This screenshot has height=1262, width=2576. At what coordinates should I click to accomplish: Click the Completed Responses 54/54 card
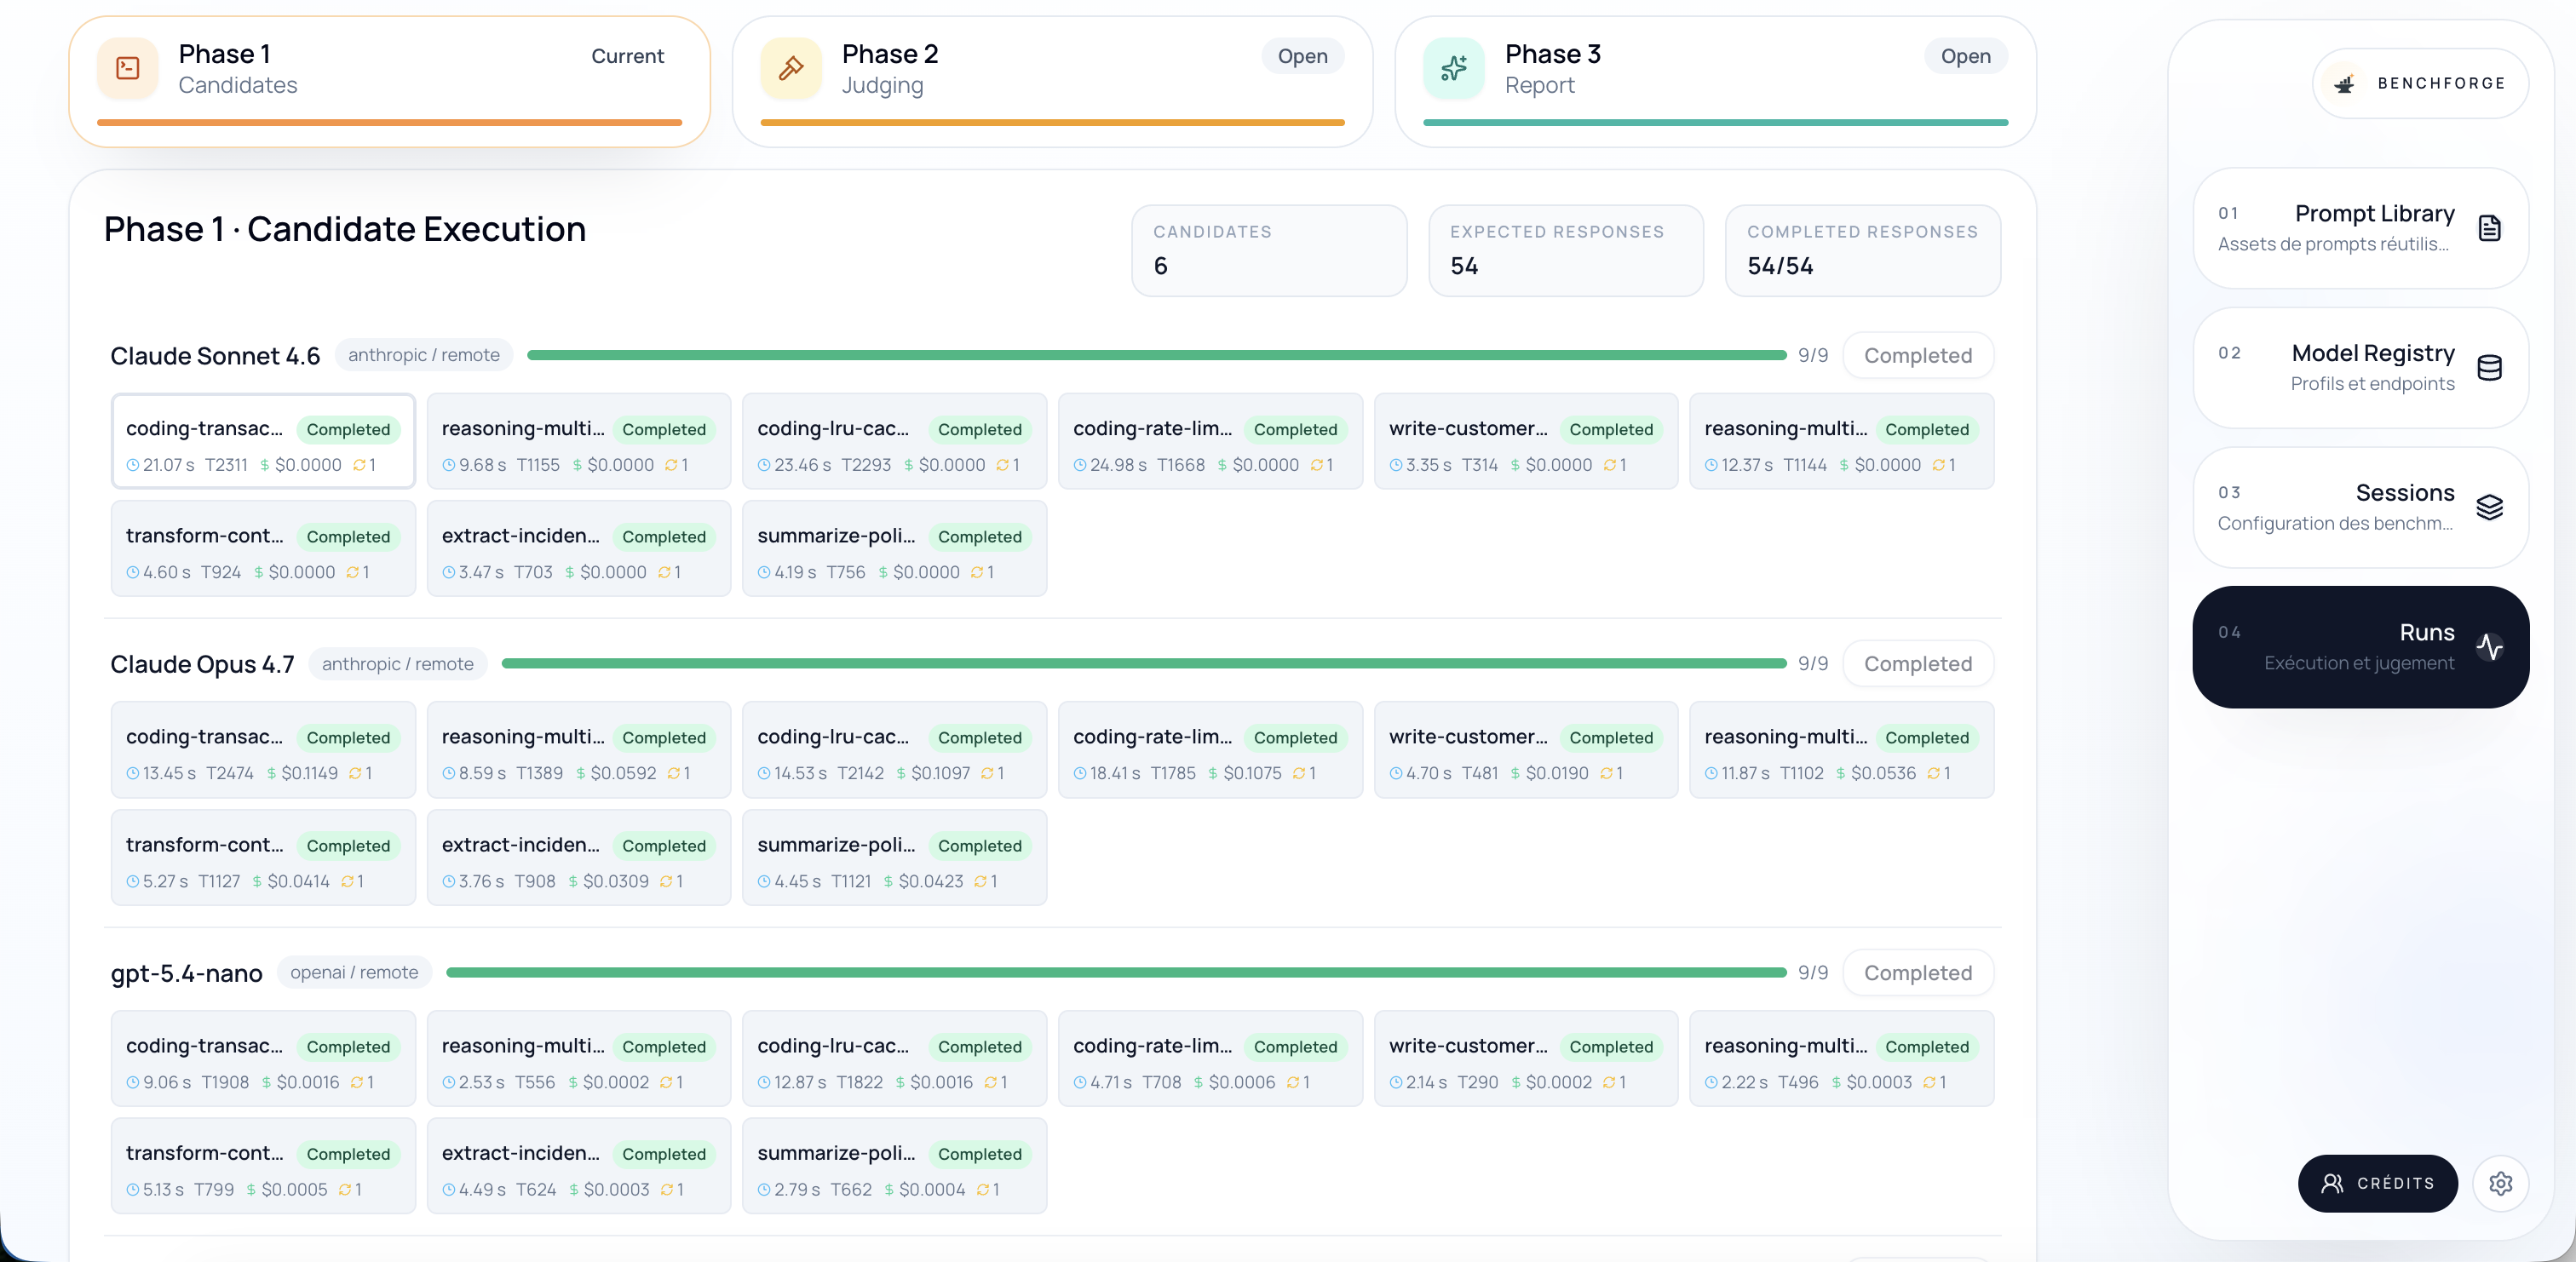pos(1863,251)
